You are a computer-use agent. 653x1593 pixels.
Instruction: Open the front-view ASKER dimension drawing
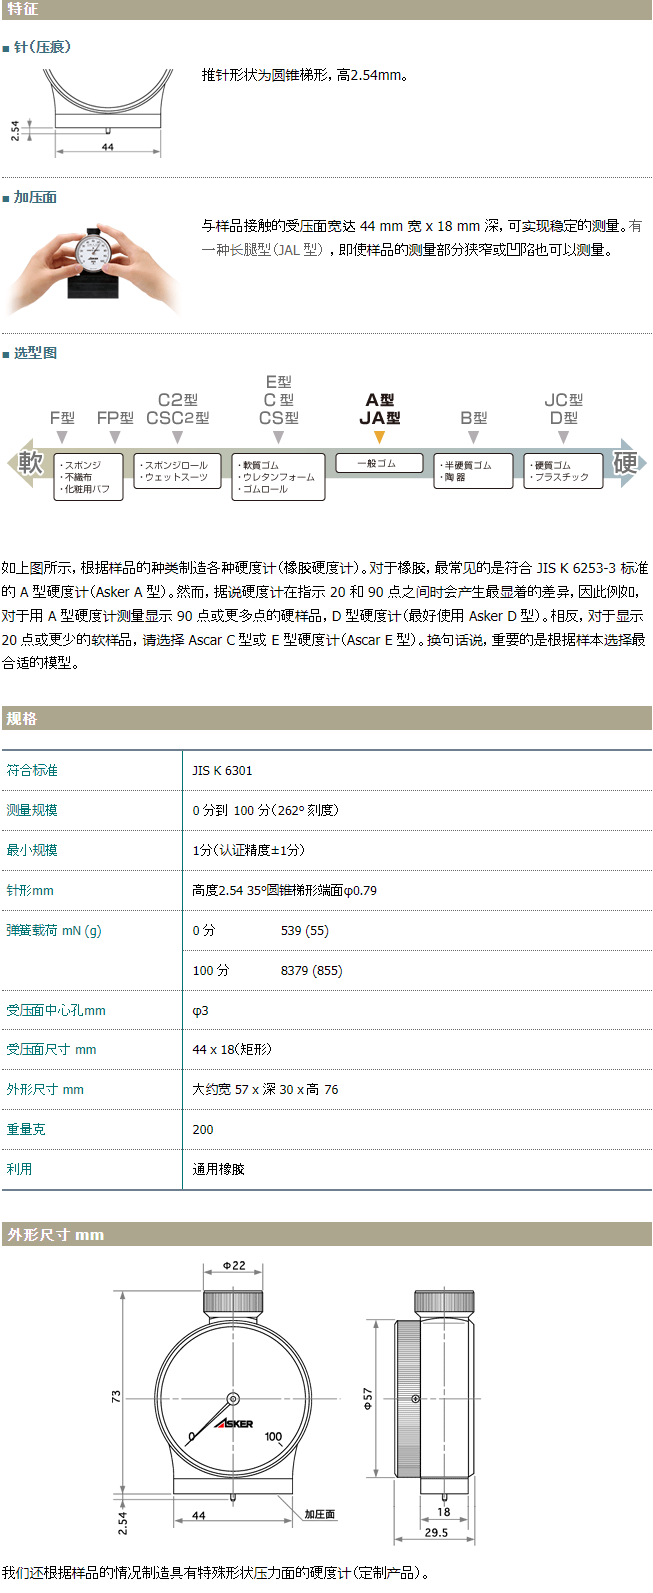tap(225, 1400)
